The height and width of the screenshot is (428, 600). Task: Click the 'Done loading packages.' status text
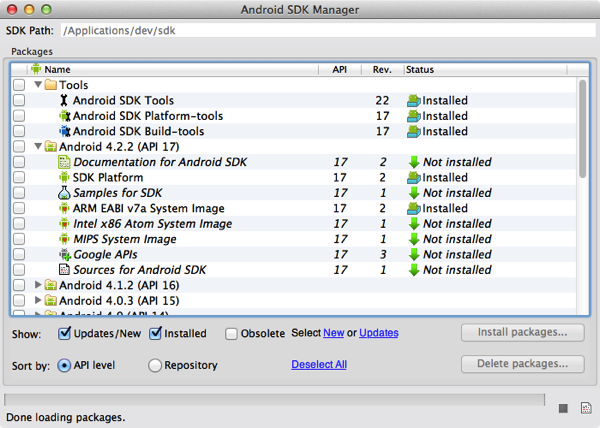click(x=65, y=417)
